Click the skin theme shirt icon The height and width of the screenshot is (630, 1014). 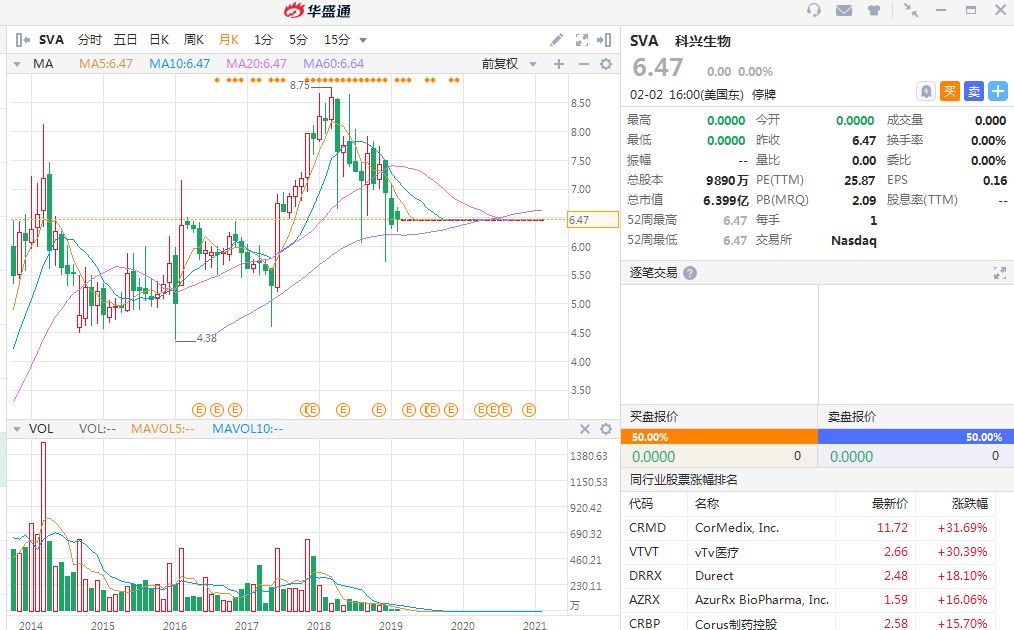click(874, 11)
